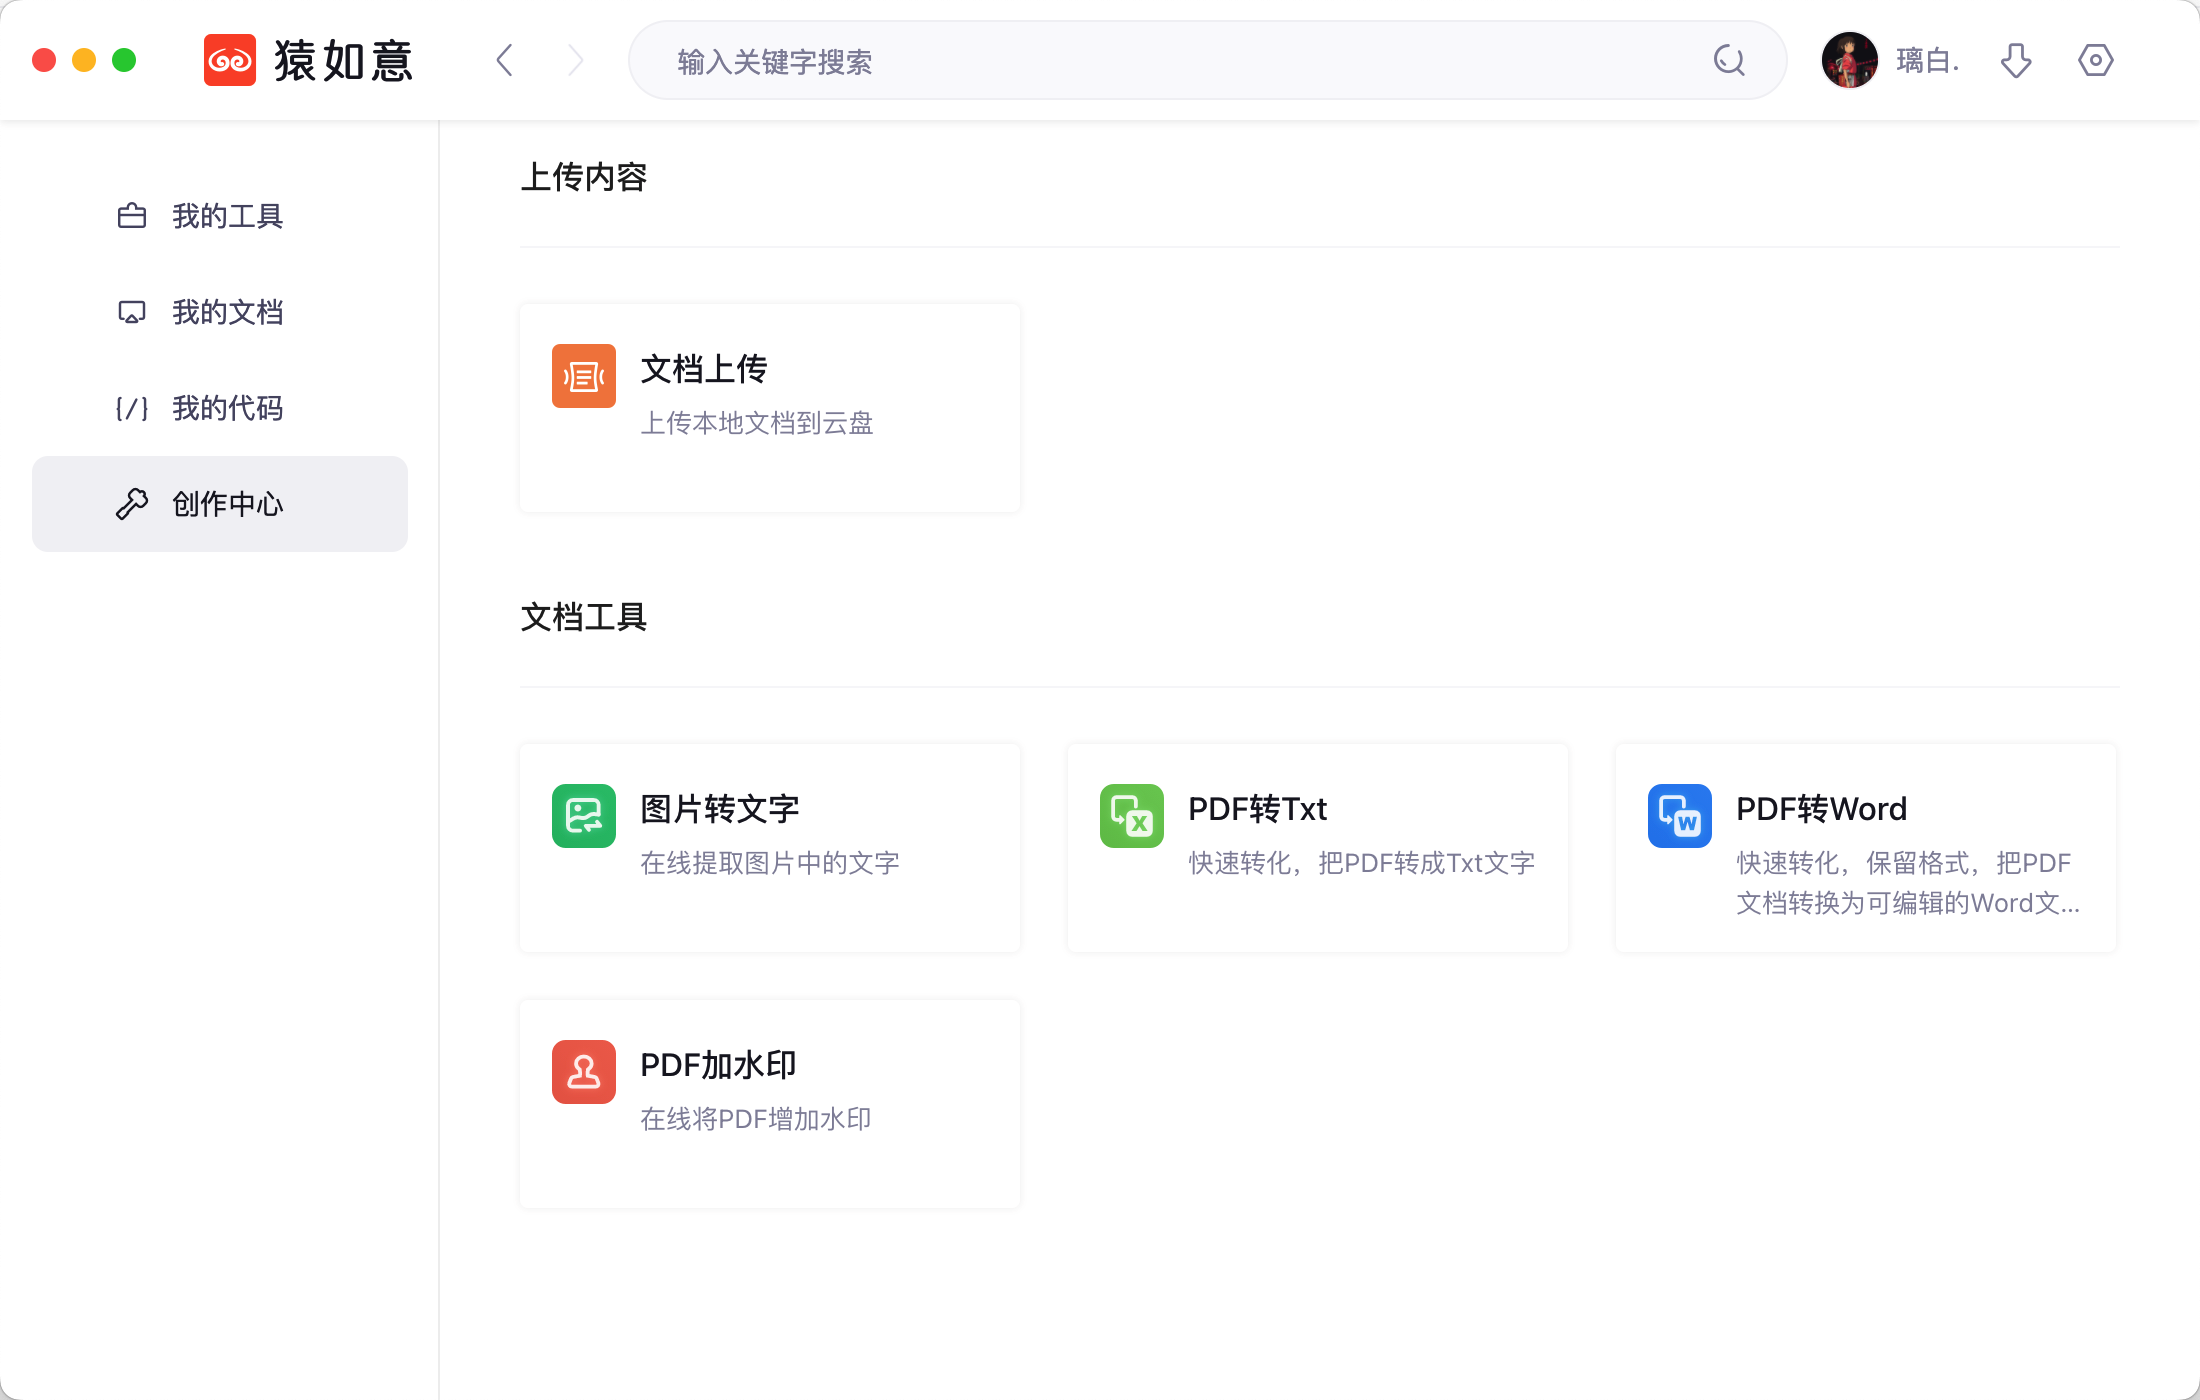The width and height of the screenshot is (2200, 1400).
Task: Click the 上传内容 section heading
Action: 584,177
